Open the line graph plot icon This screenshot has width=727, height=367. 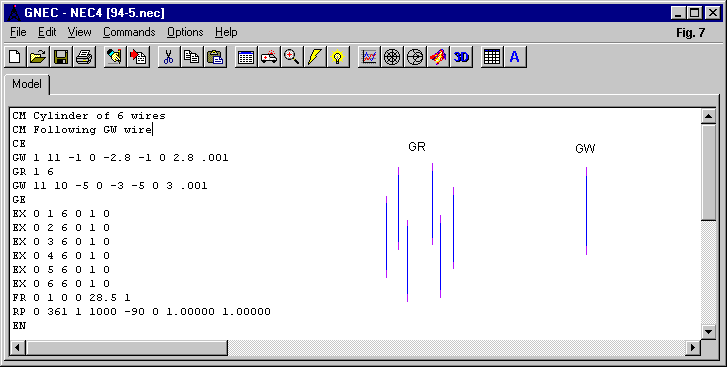[369, 57]
